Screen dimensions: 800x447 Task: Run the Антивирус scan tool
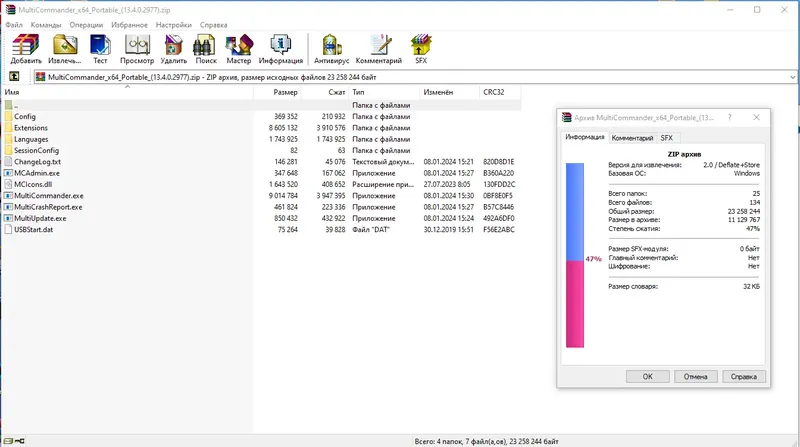[x=331, y=45]
